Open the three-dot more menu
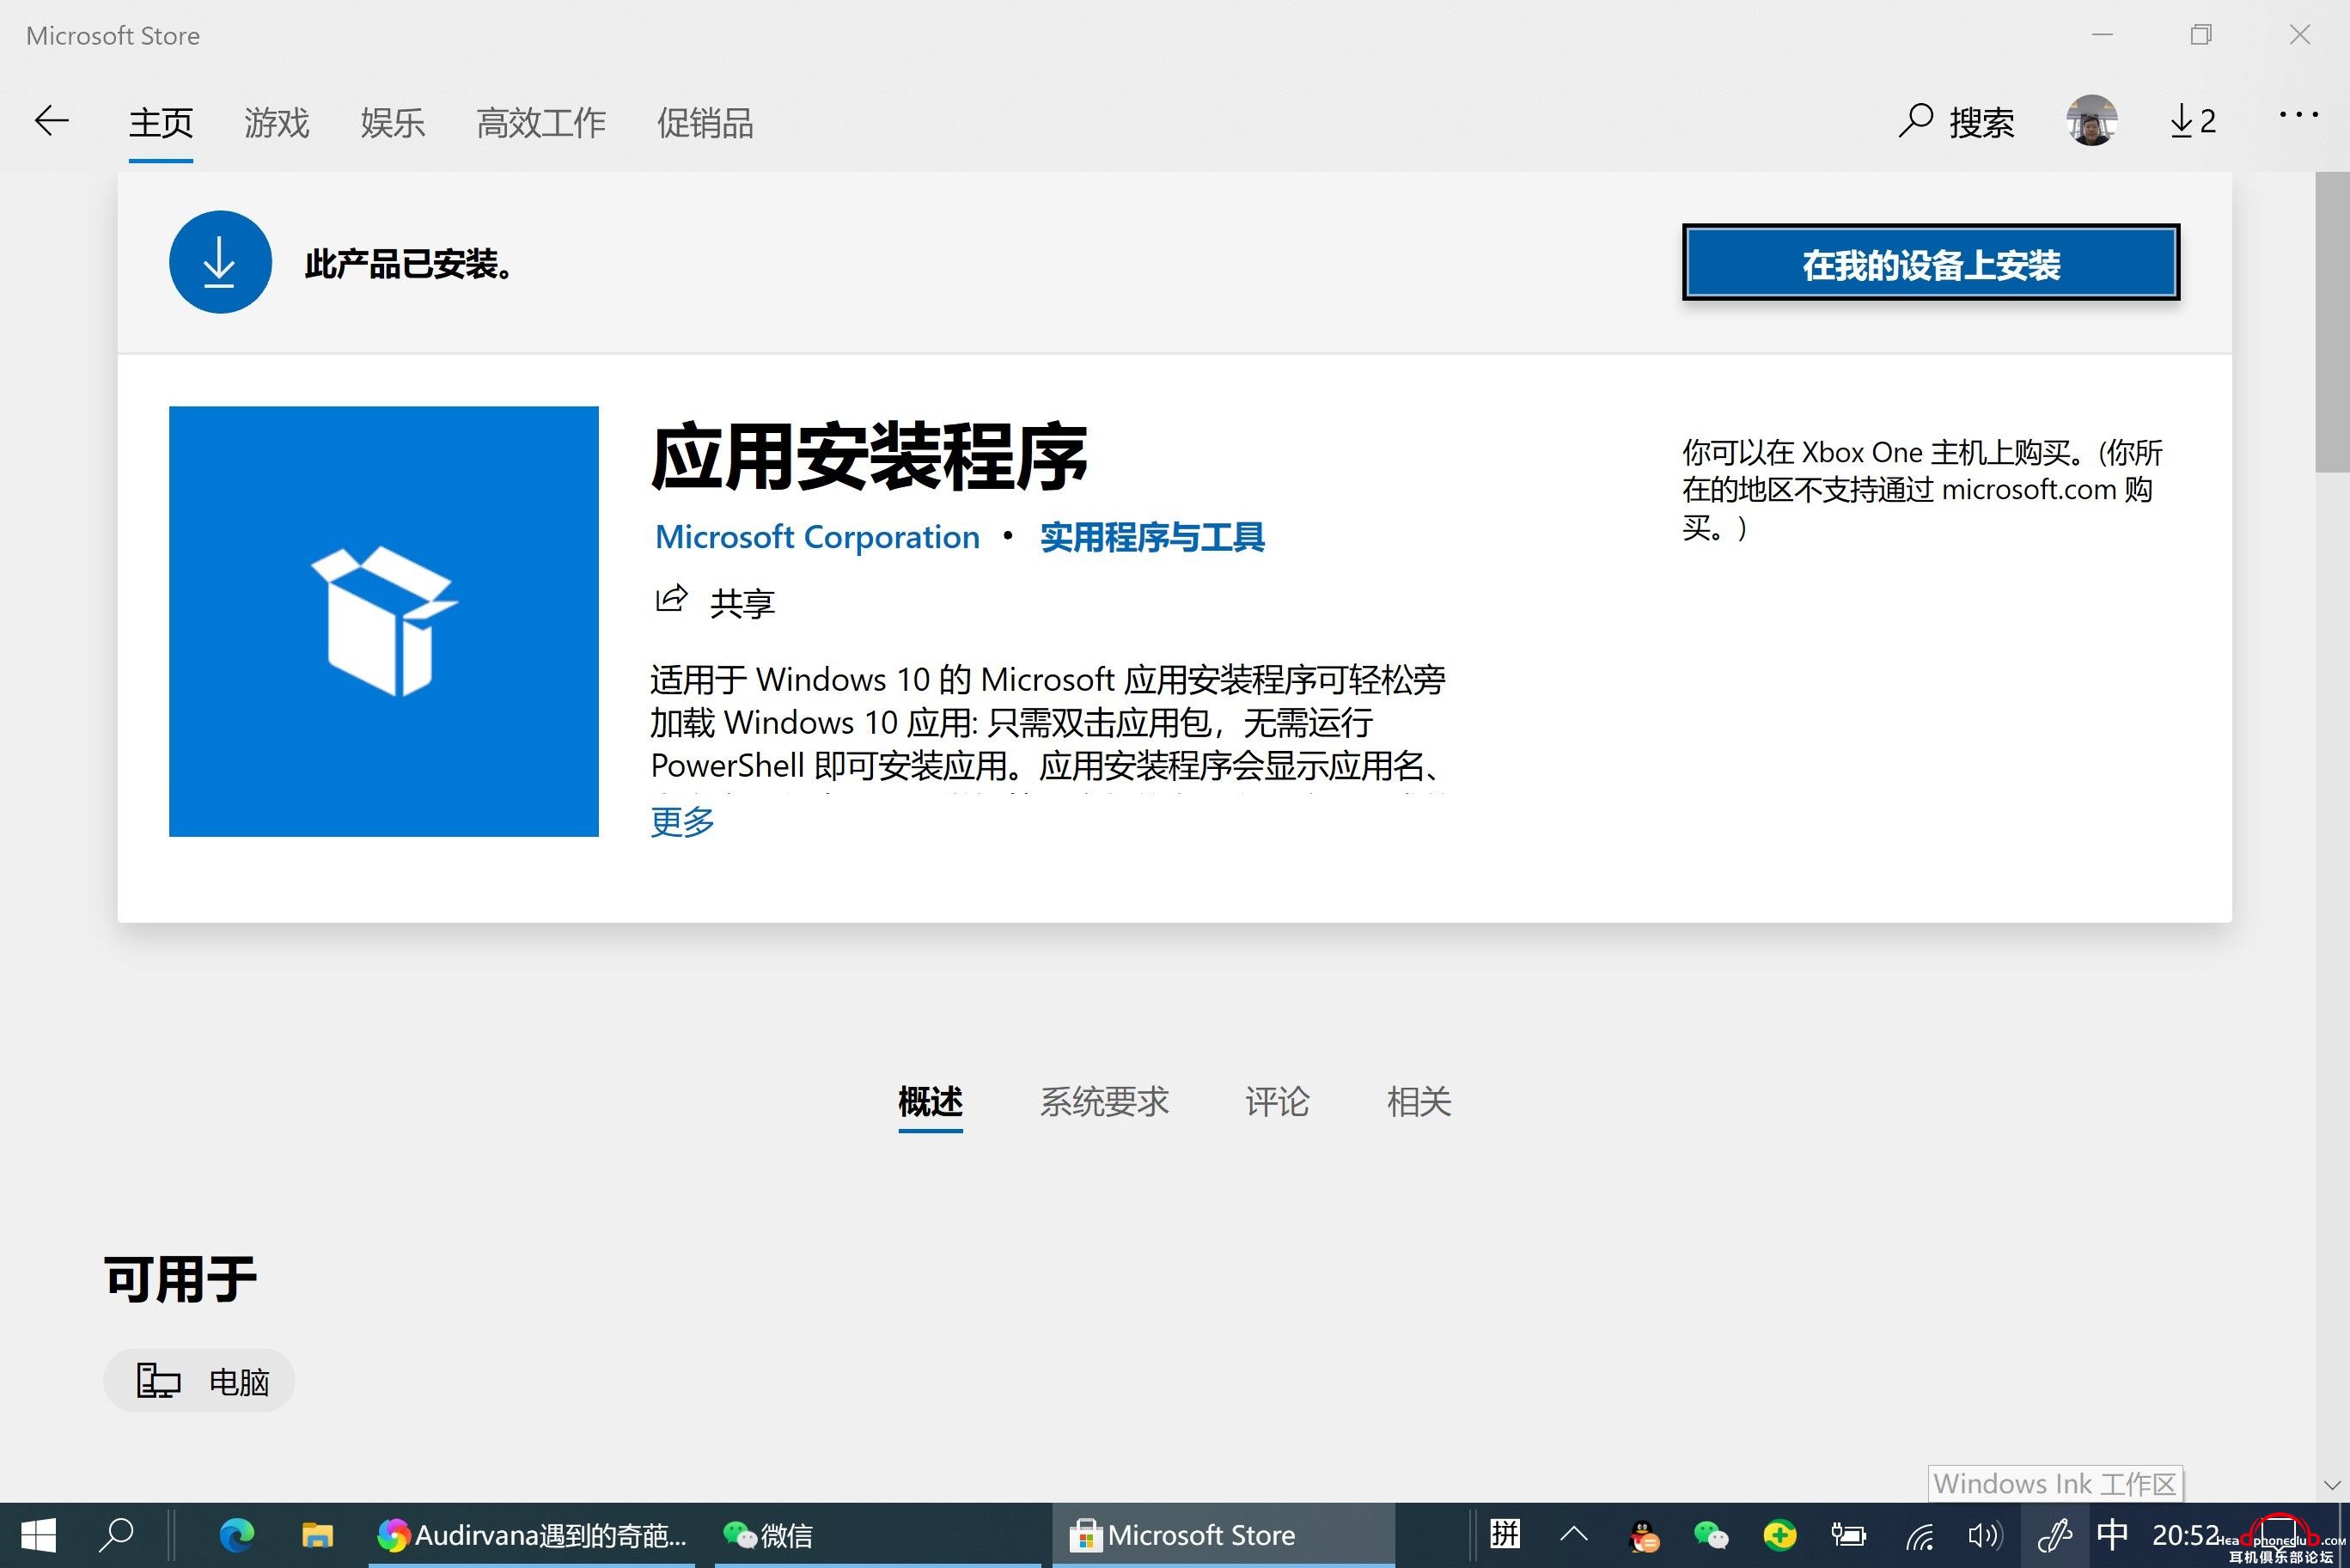This screenshot has width=2350, height=1568. (2298, 115)
